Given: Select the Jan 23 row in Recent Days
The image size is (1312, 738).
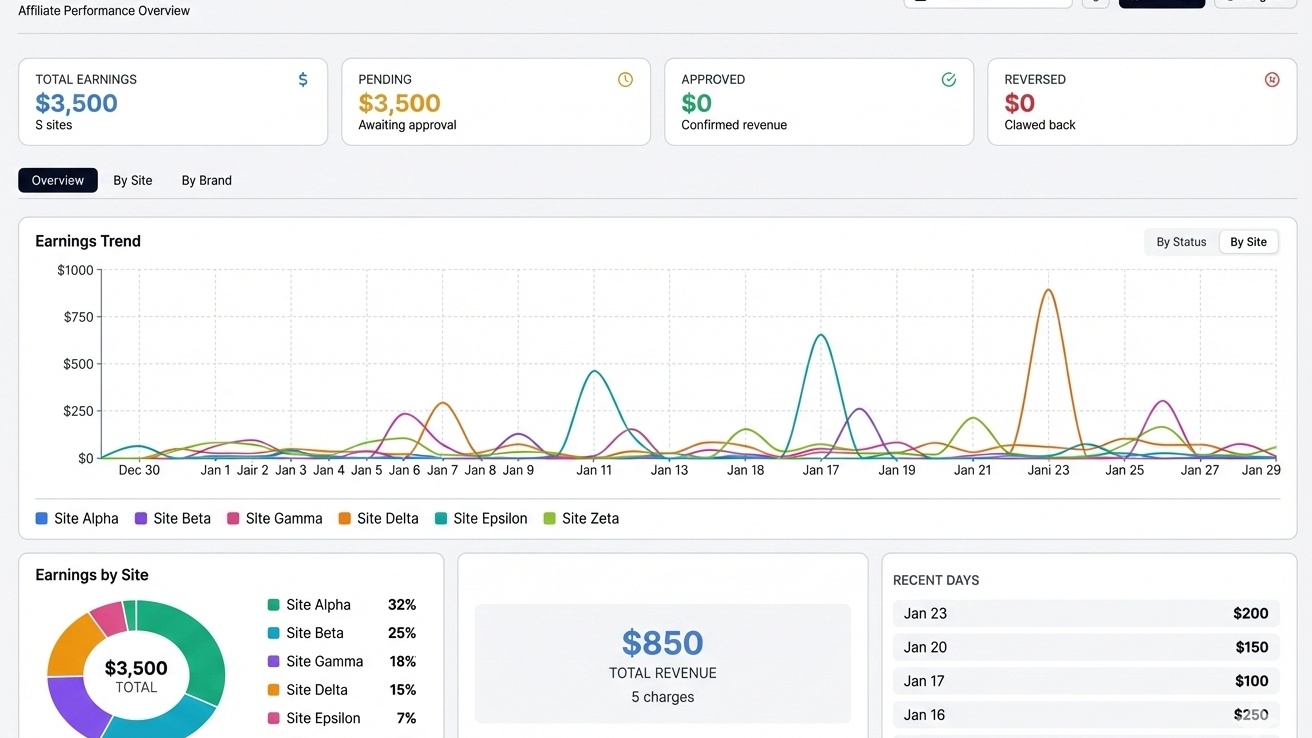Looking at the screenshot, I should tap(1085, 613).
